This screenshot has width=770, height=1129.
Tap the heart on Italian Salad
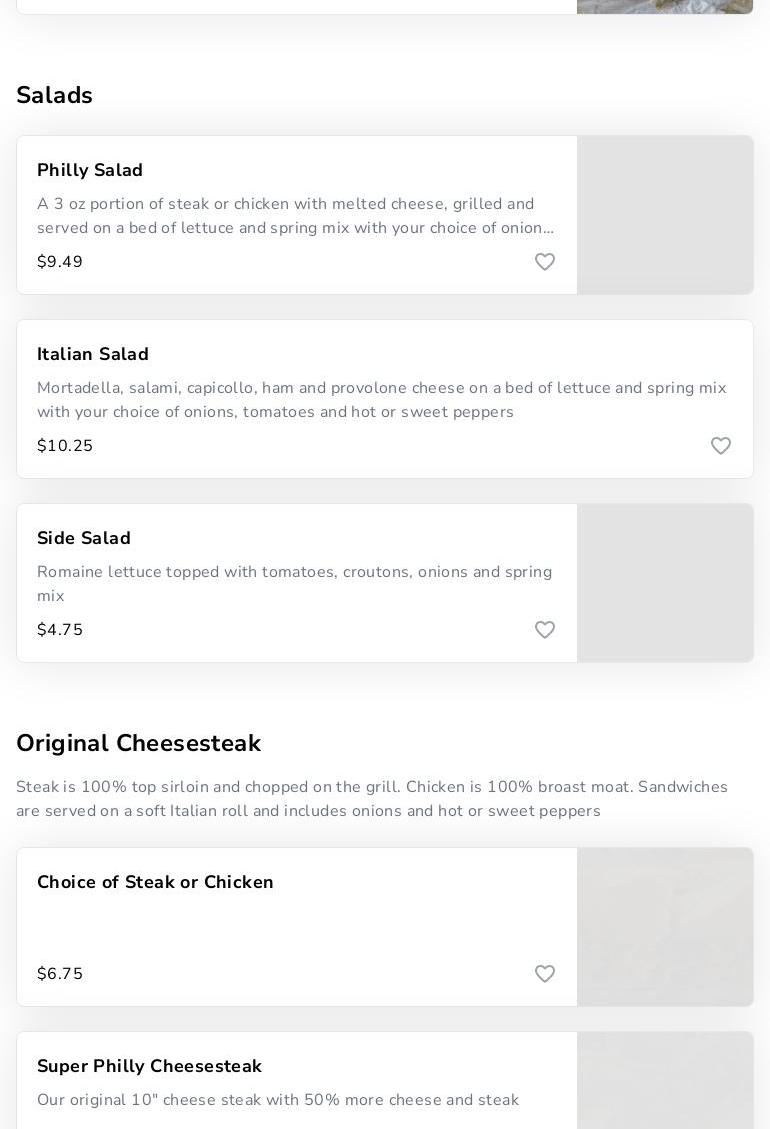point(721,446)
